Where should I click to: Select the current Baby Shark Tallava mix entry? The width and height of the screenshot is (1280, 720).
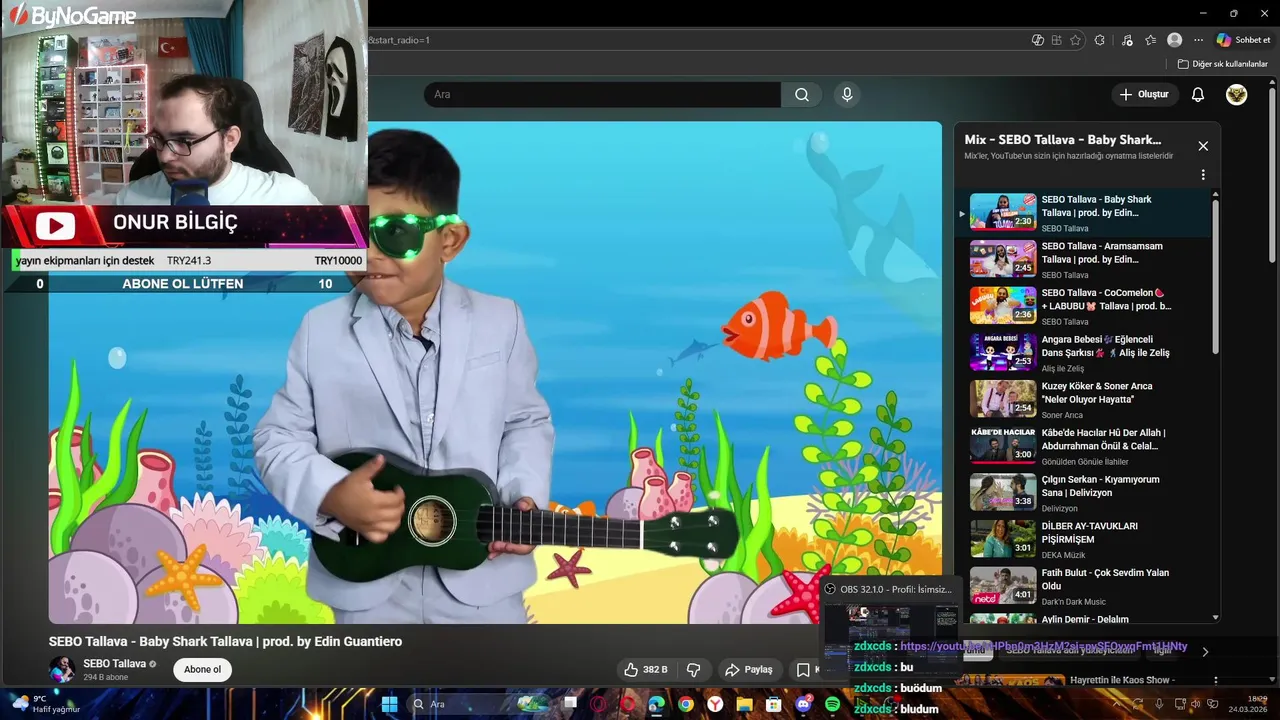1085,212
